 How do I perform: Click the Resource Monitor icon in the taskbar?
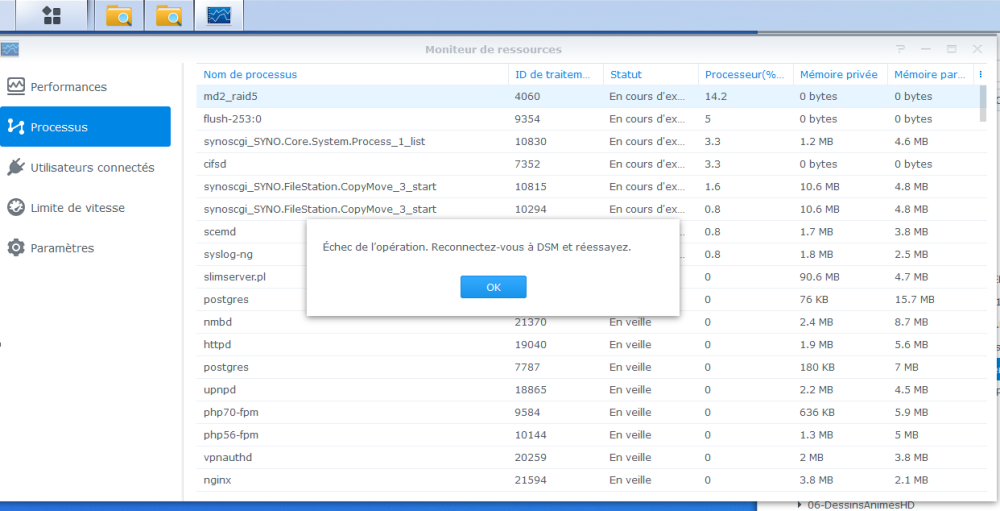click(x=219, y=15)
